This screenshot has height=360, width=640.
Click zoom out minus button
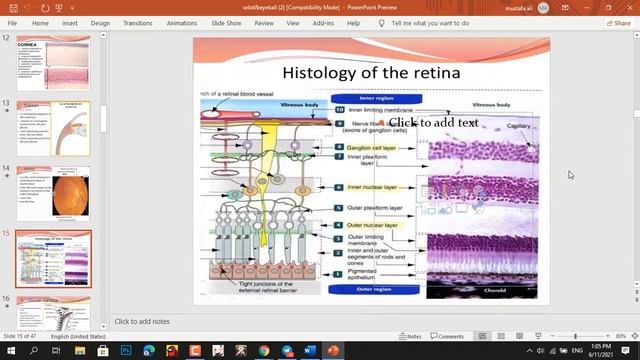tap(552, 336)
